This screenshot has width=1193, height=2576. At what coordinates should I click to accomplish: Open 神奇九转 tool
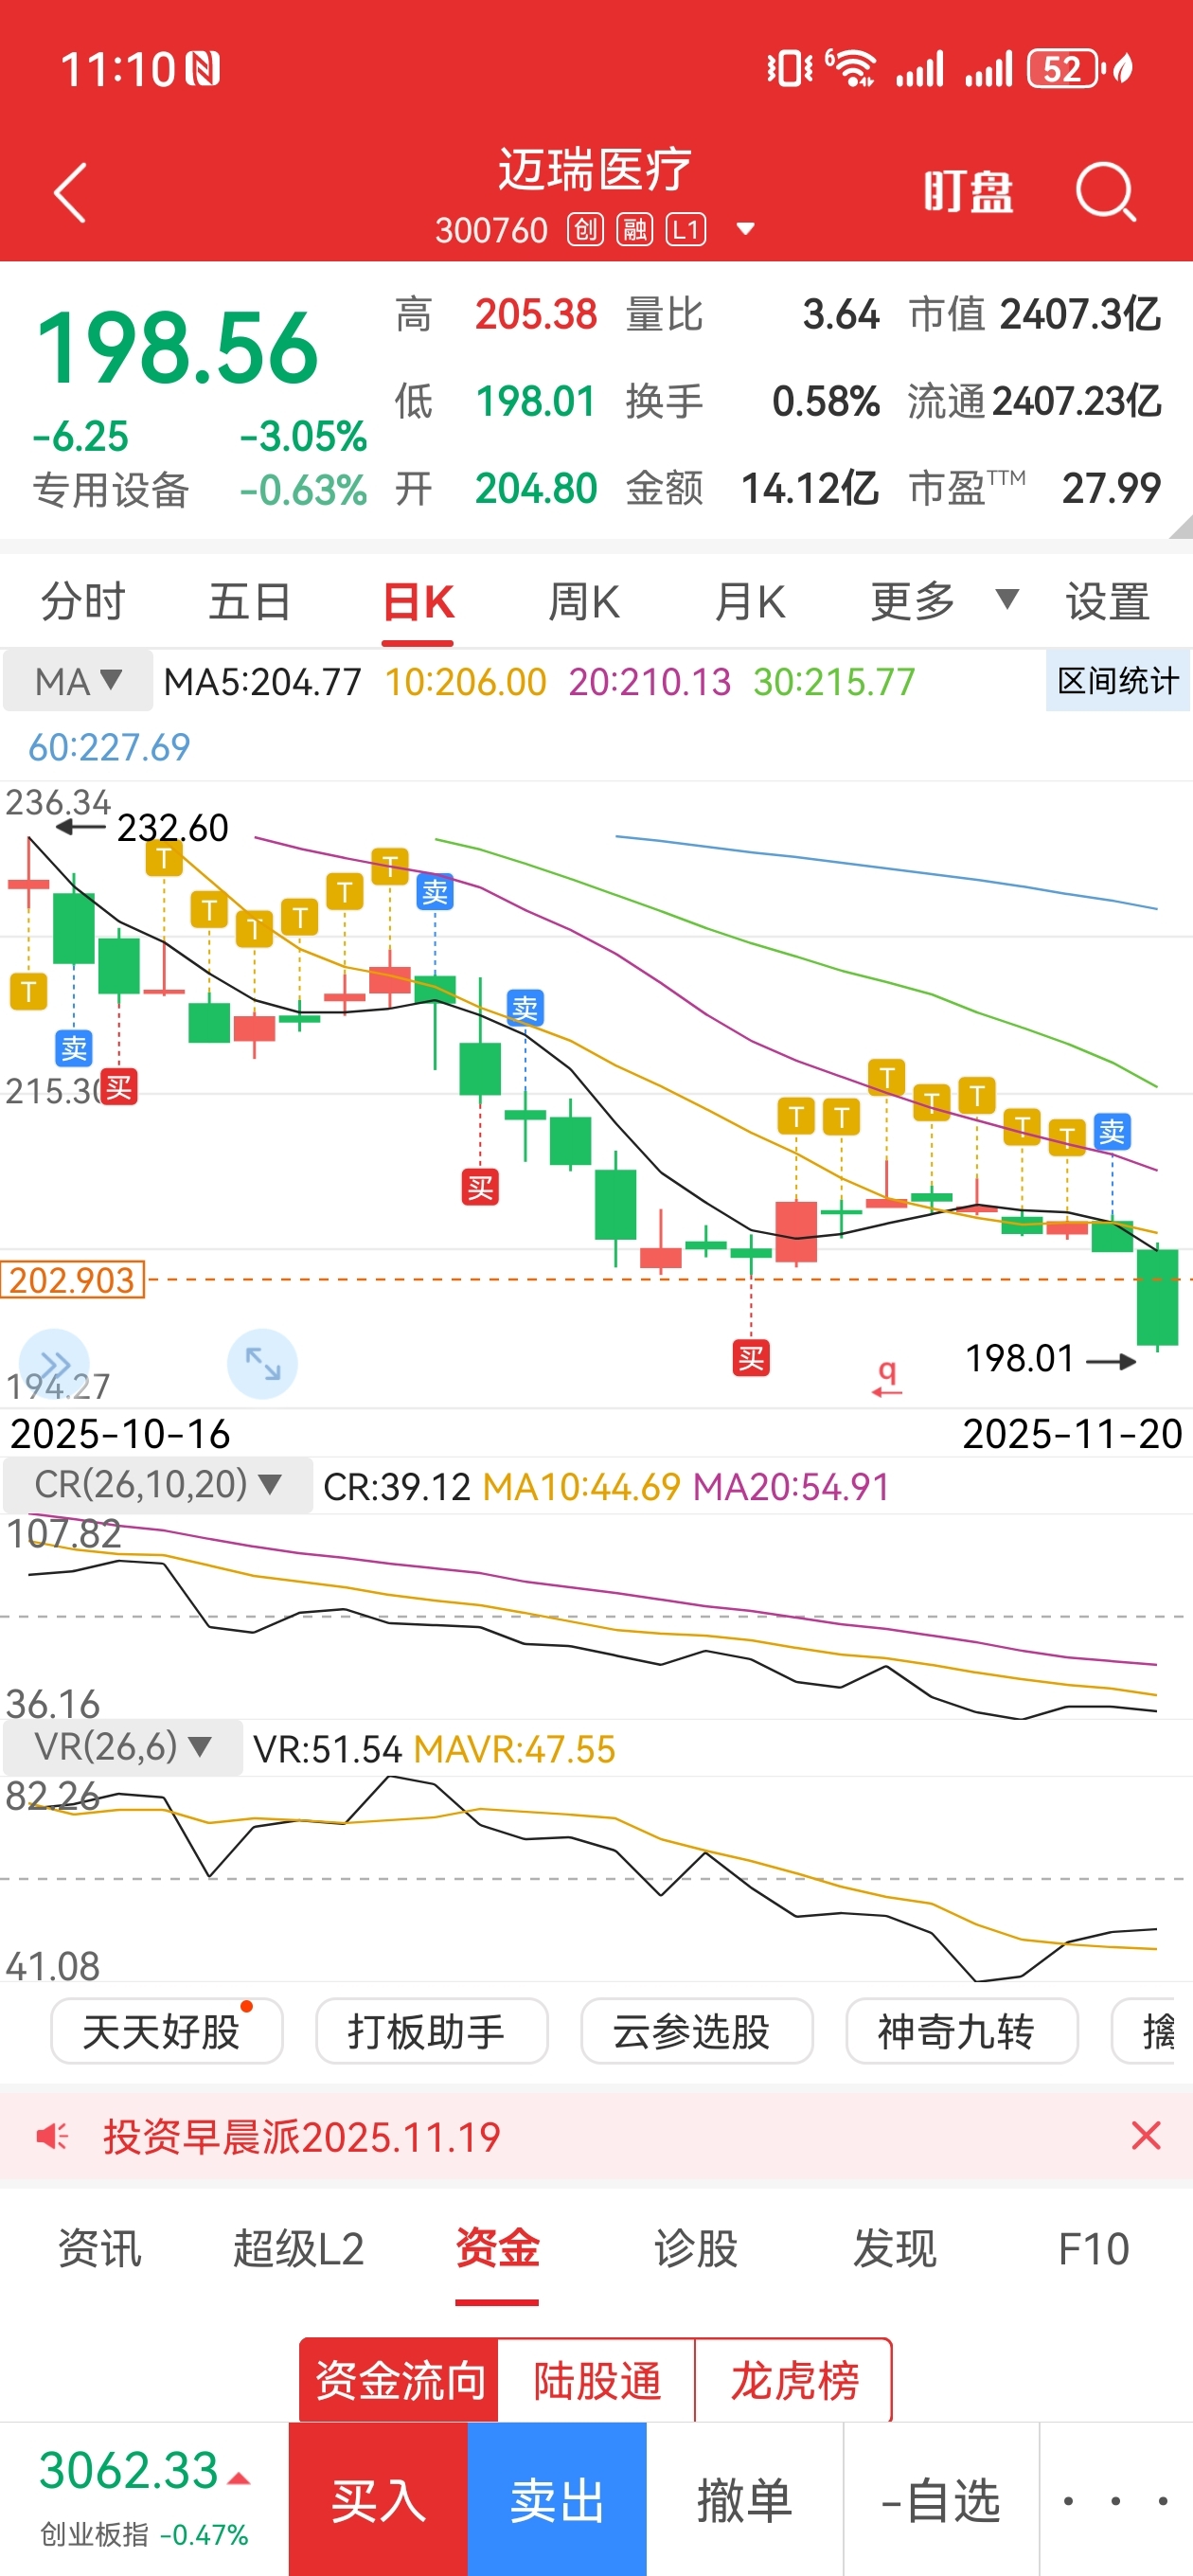pyautogui.click(x=962, y=2030)
